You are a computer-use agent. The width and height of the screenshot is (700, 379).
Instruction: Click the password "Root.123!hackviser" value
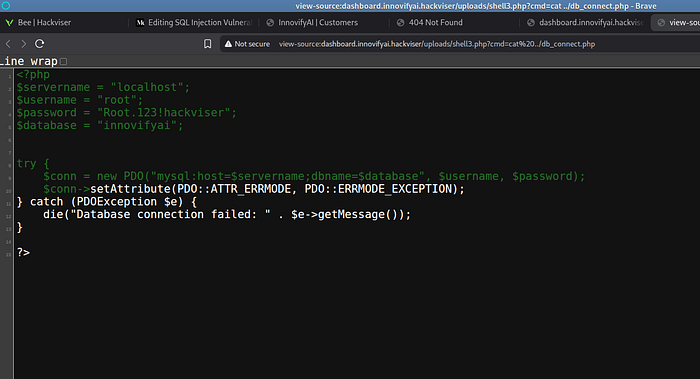coord(163,112)
